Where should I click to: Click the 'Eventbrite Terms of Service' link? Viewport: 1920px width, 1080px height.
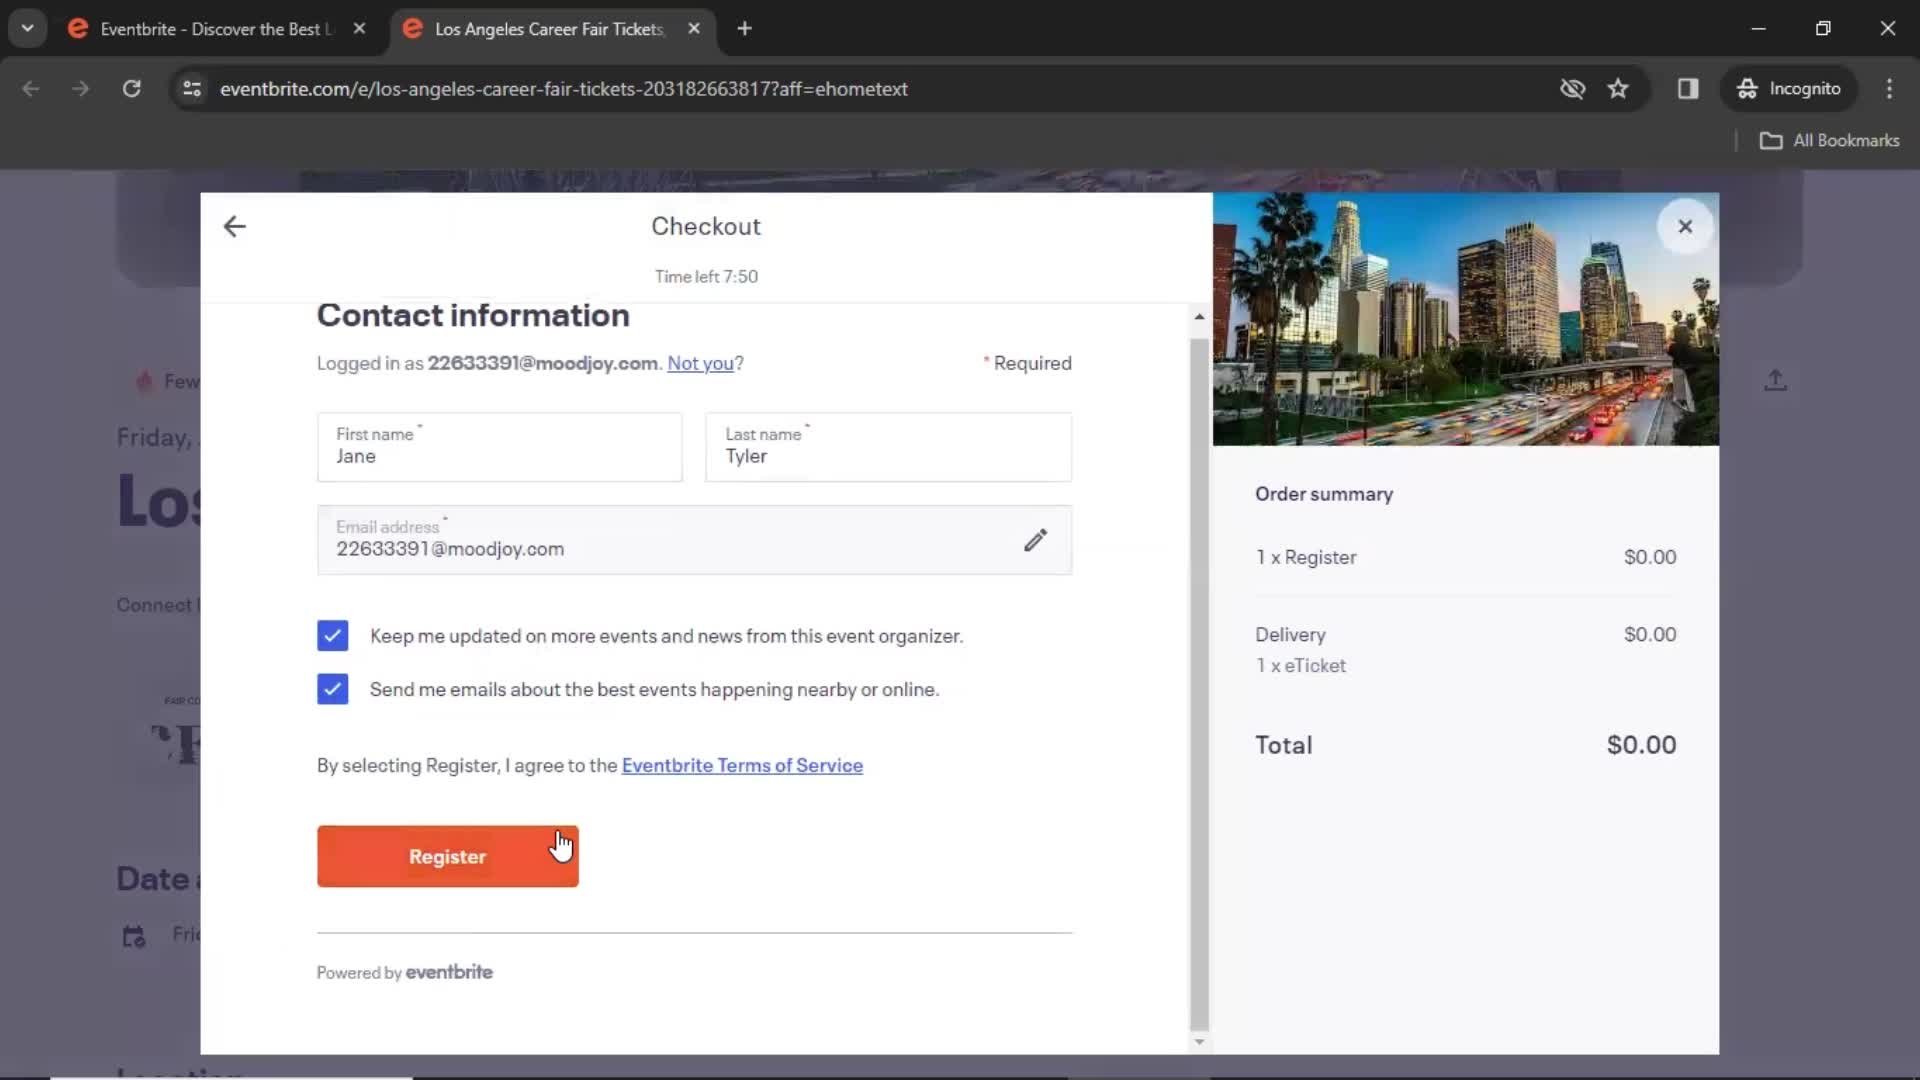pyautogui.click(x=741, y=765)
